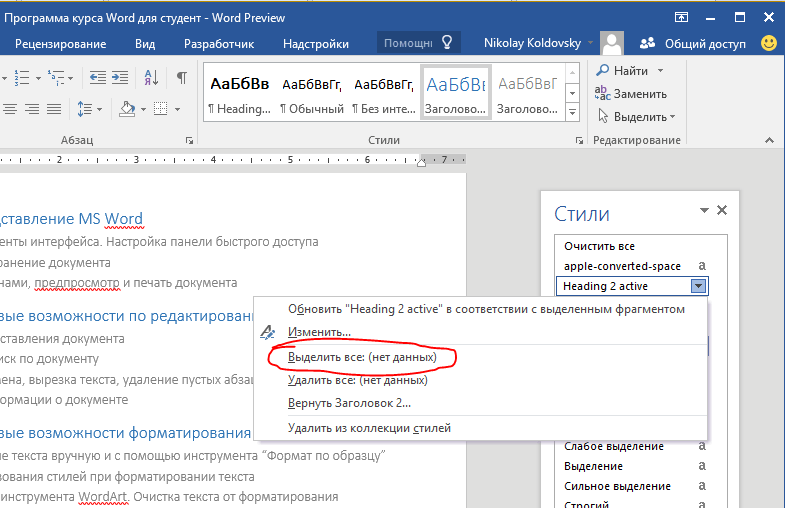
Task: Apply paragraph shading fill
Action: coord(127,109)
